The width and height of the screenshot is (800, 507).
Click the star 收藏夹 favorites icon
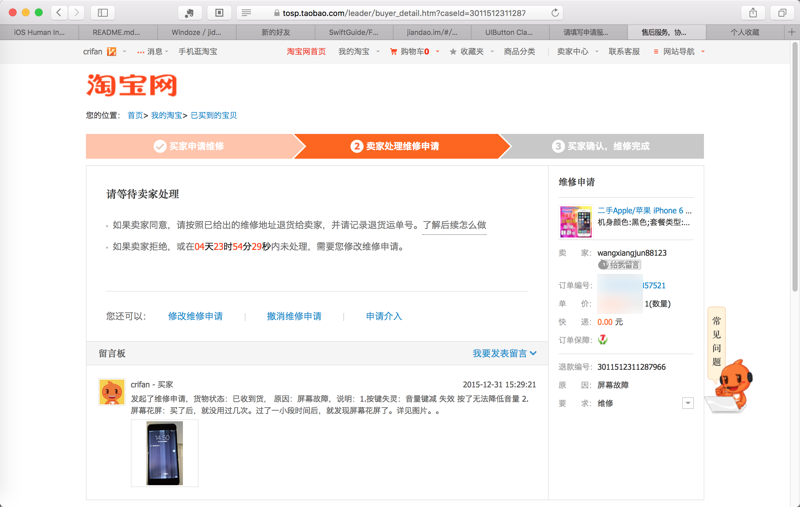(453, 52)
